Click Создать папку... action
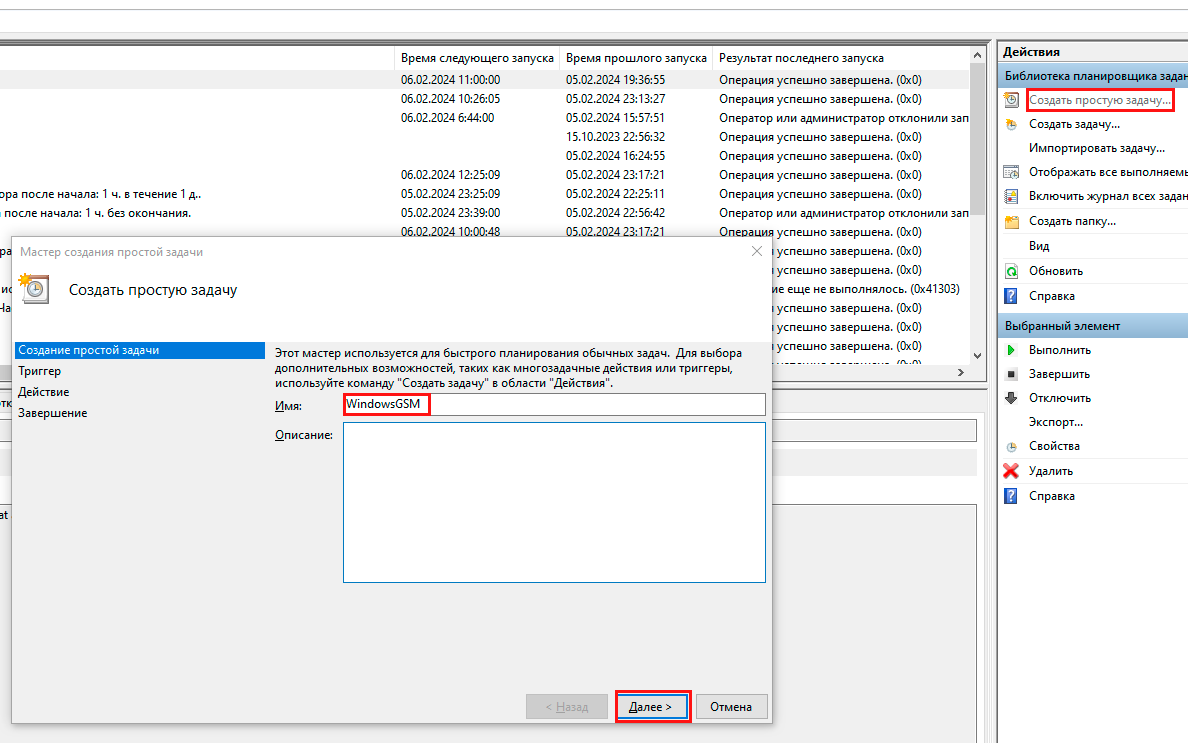 [x=1072, y=221]
